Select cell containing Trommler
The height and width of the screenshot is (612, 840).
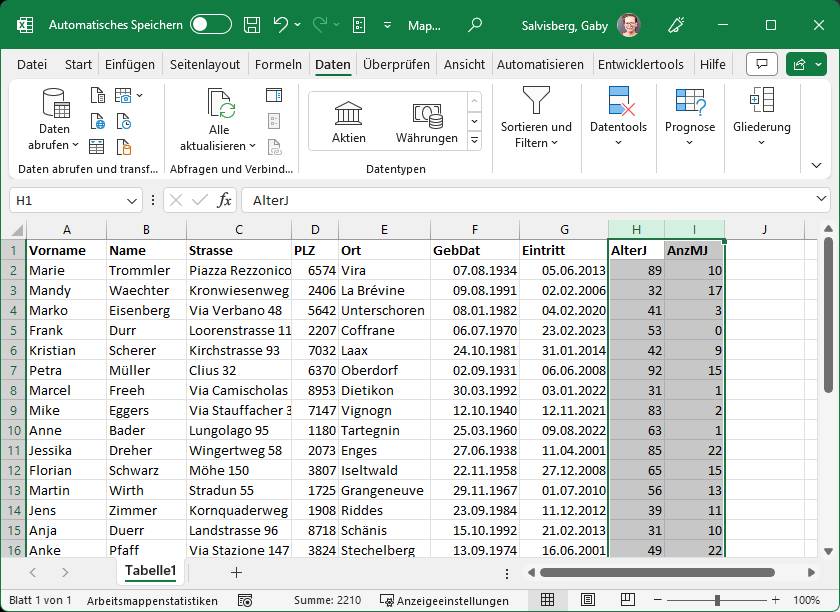(146, 271)
